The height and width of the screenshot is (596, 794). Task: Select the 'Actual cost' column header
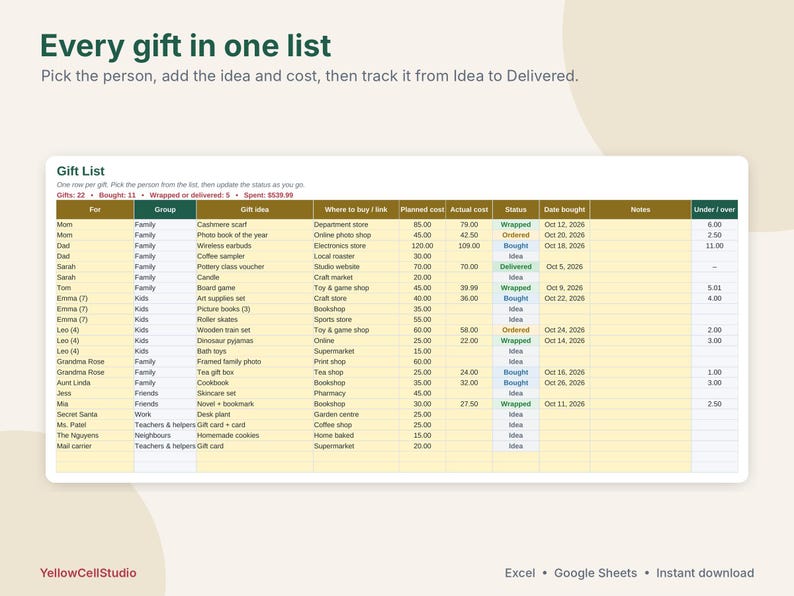[469, 210]
